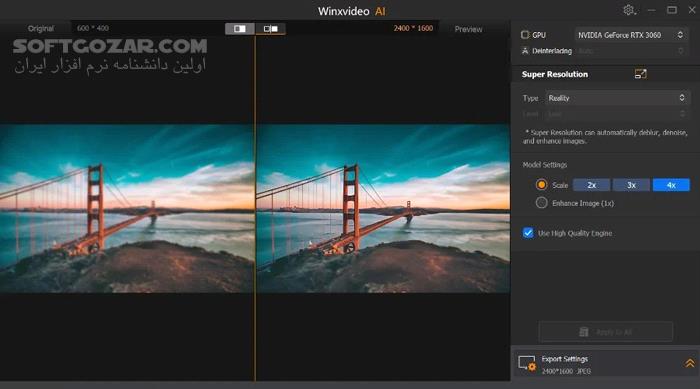The height and width of the screenshot is (389, 700).
Task: Choose the 2x scale option
Action: pyautogui.click(x=592, y=185)
